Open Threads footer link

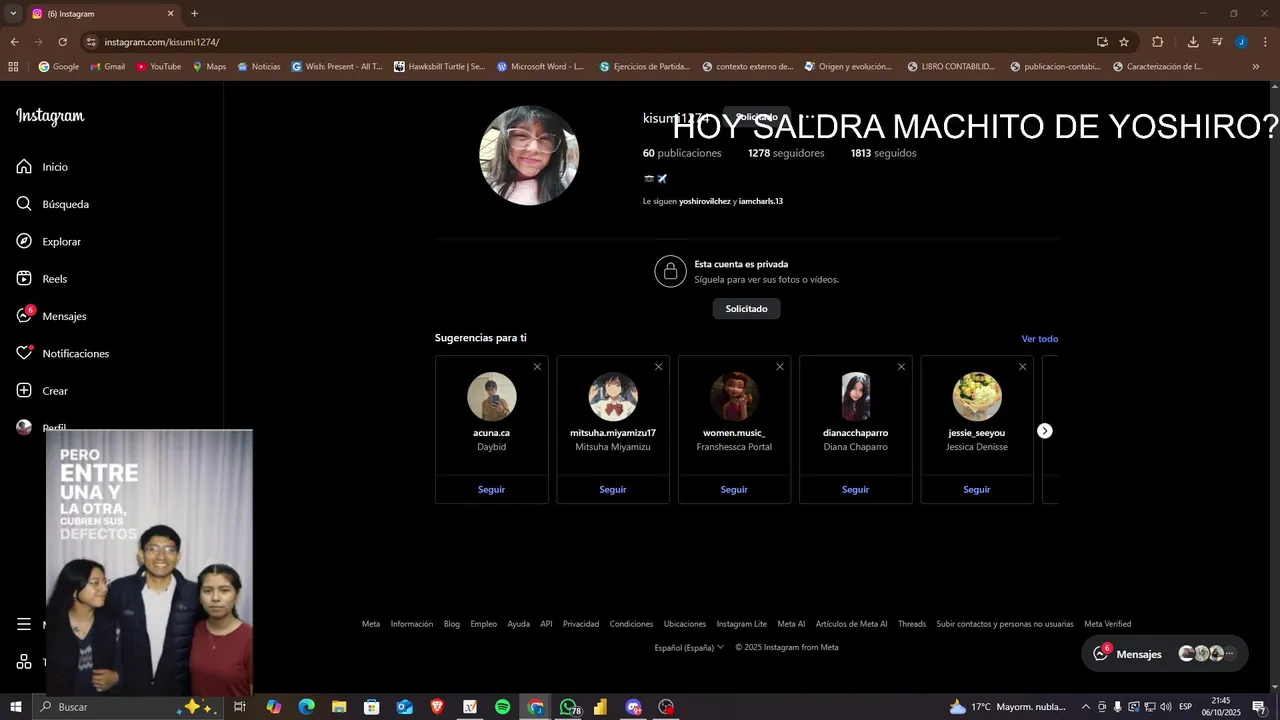click(x=911, y=624)
